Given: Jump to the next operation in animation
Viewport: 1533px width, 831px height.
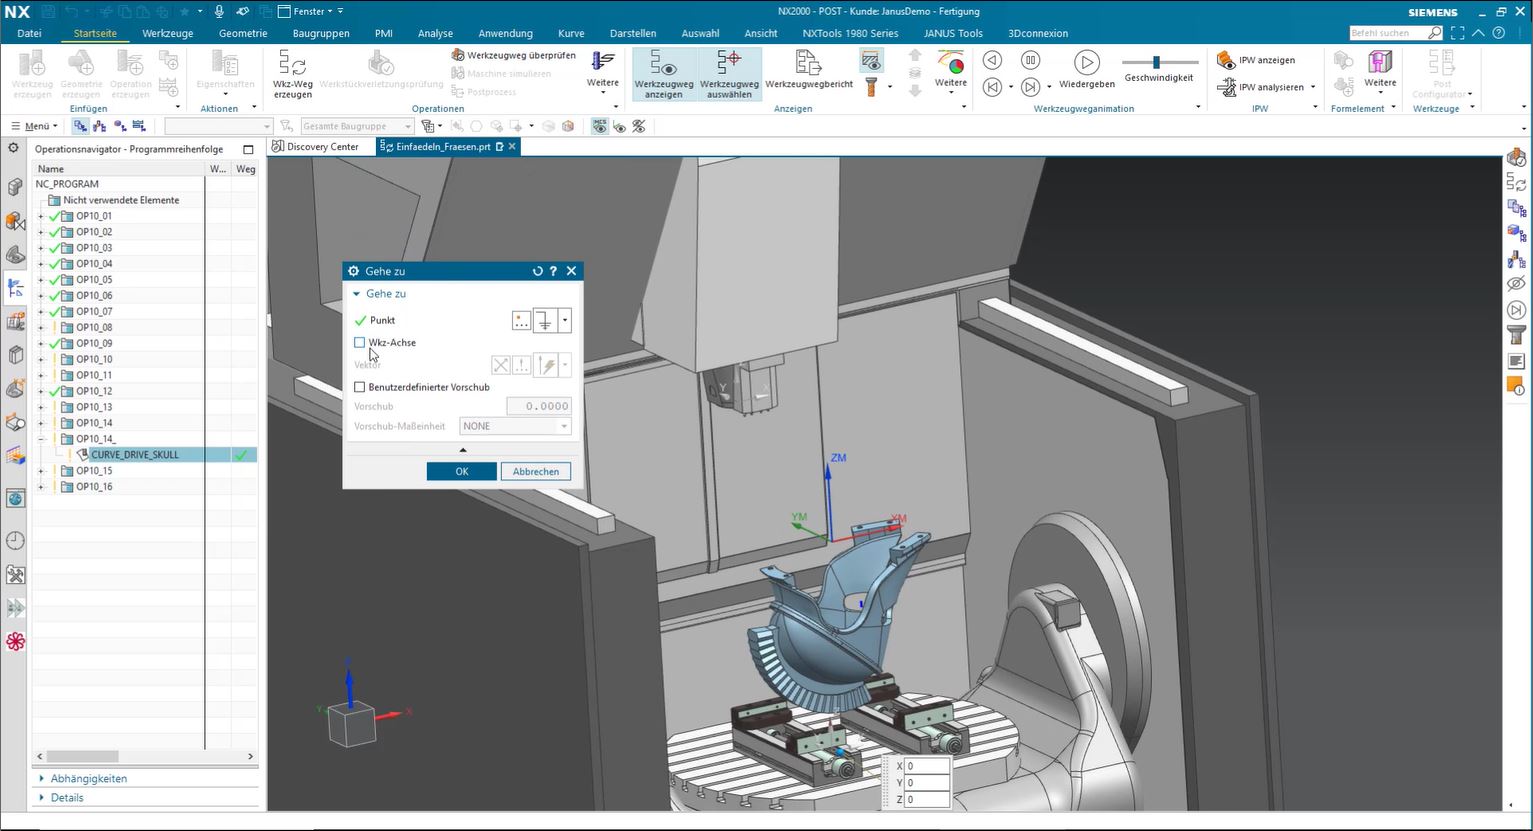Looking at the screenshot, I should (1030, 87).
